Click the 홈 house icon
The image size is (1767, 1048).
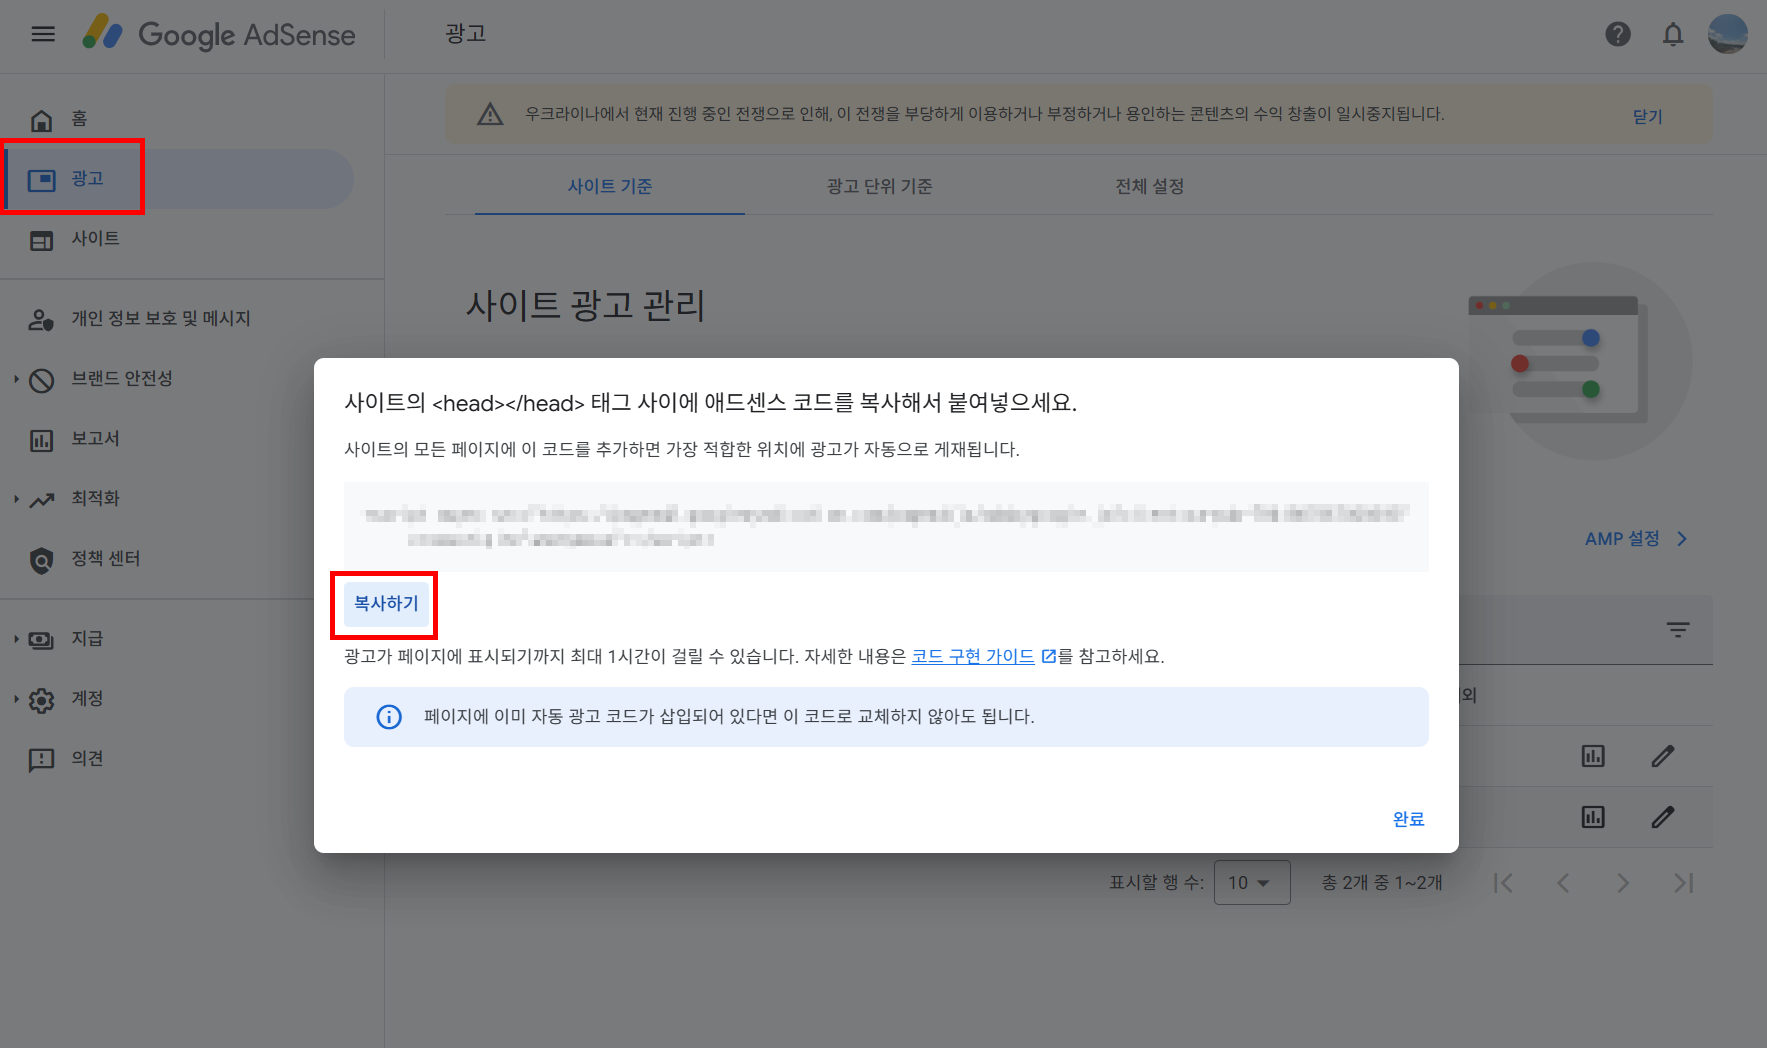[x=41, y=120]
